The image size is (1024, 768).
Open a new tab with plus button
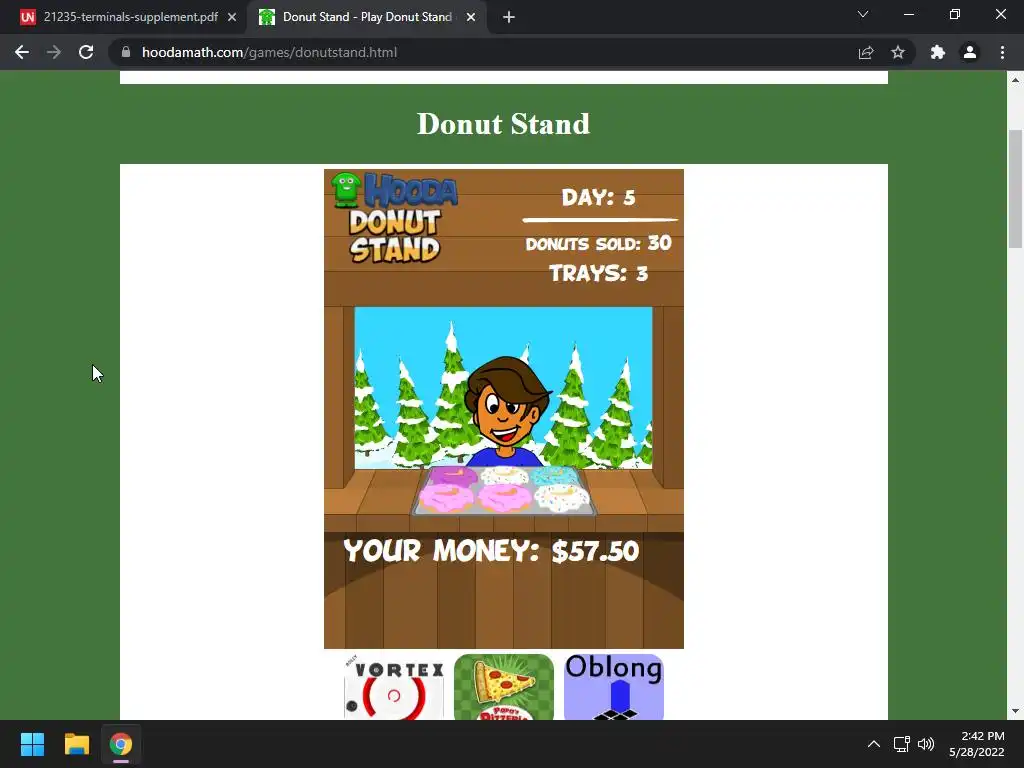click(x=509, y=18)
